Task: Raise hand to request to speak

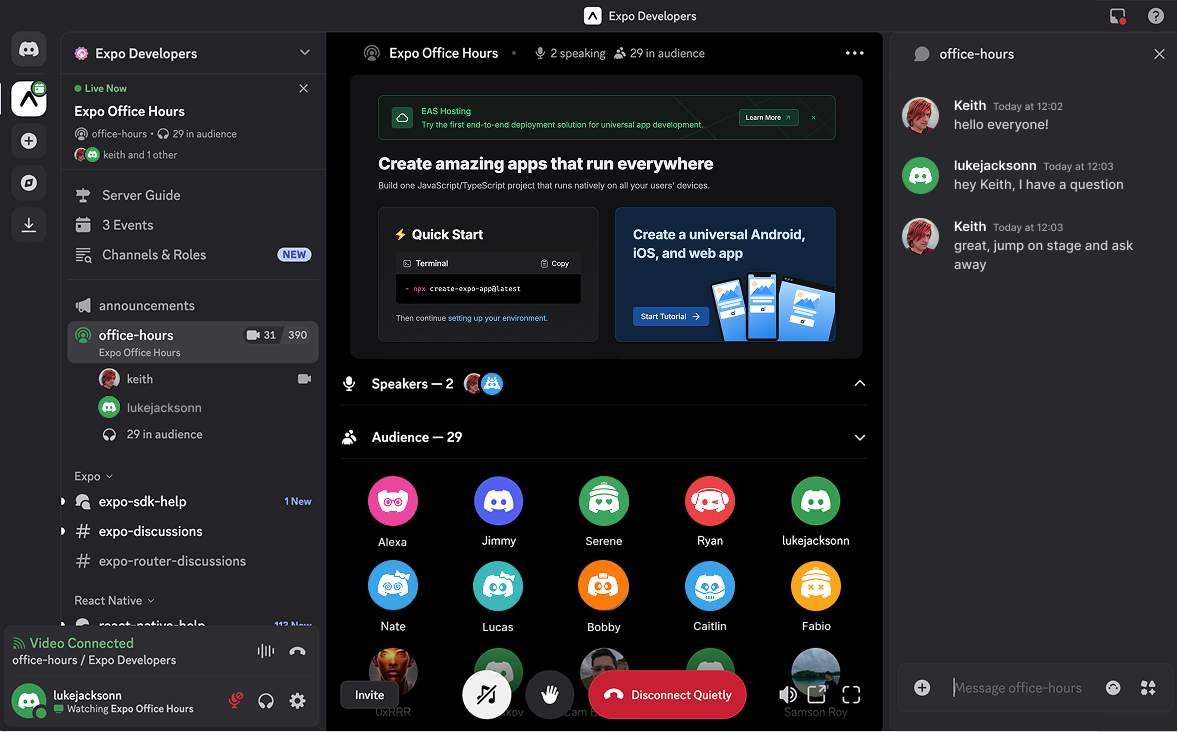Action: pos(550,694)
